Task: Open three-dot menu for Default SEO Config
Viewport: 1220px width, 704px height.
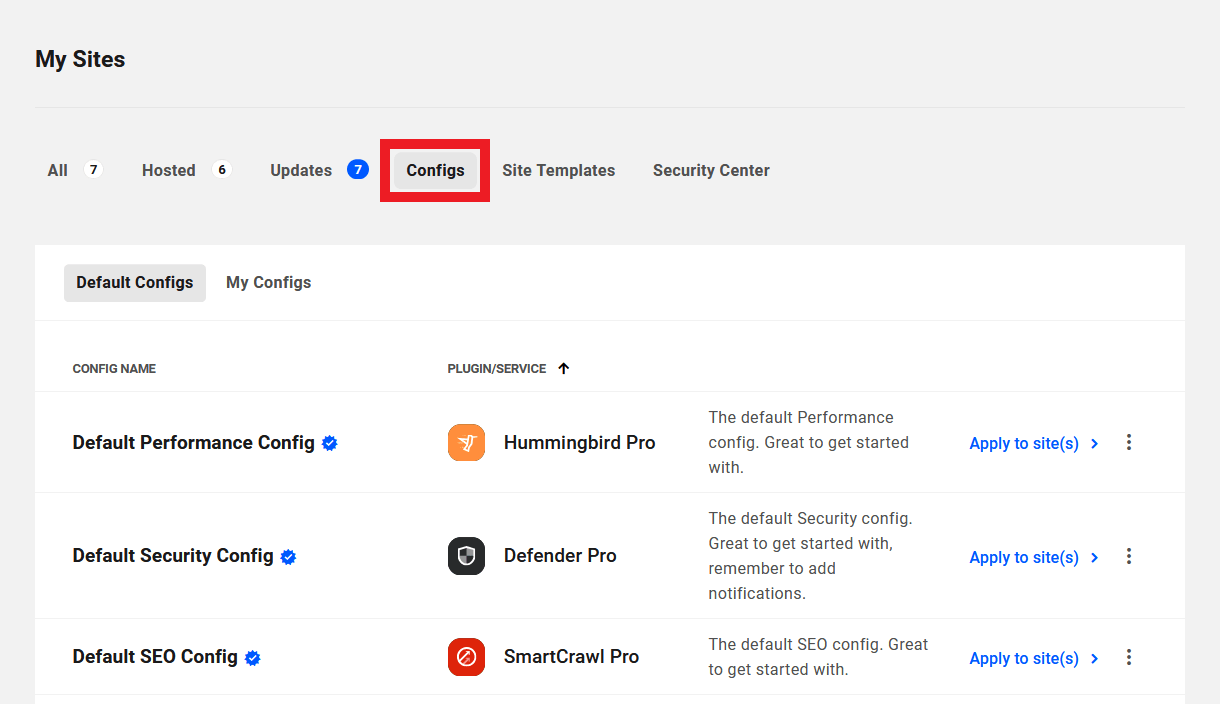Action: [x=1129, y=657]
